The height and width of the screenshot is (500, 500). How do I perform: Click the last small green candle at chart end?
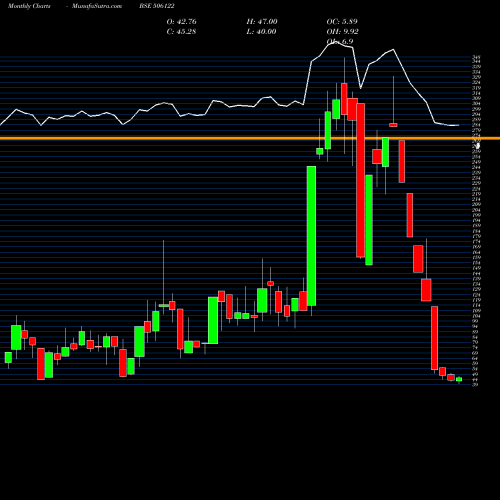(459, 379)
